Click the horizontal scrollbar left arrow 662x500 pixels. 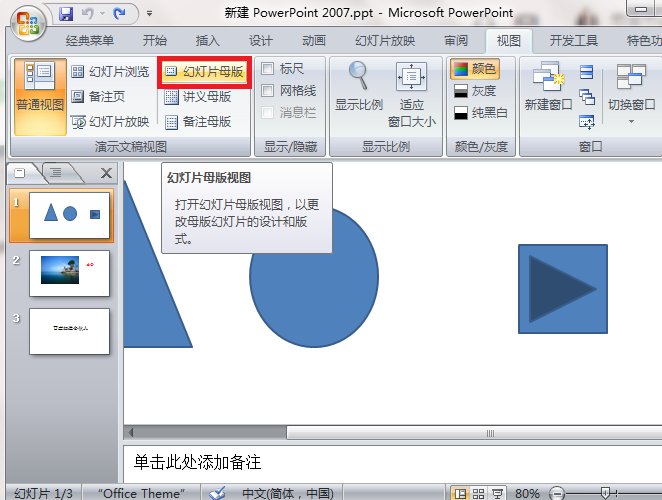[131, 432]
